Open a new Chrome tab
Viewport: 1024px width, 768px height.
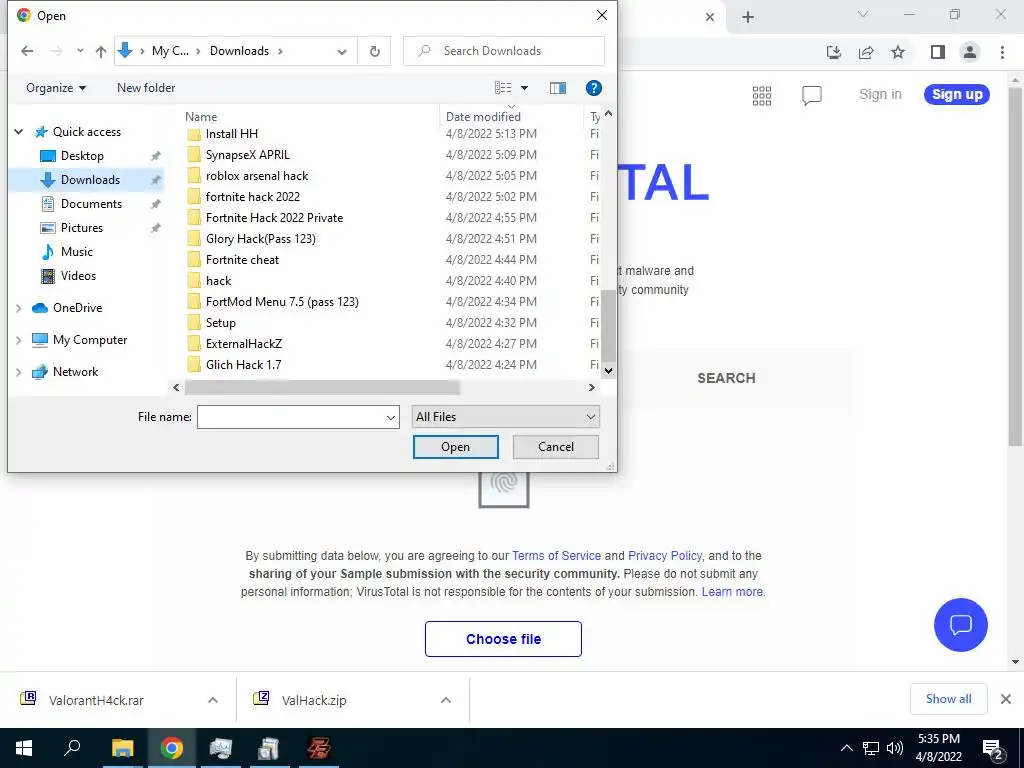[748, 17]
